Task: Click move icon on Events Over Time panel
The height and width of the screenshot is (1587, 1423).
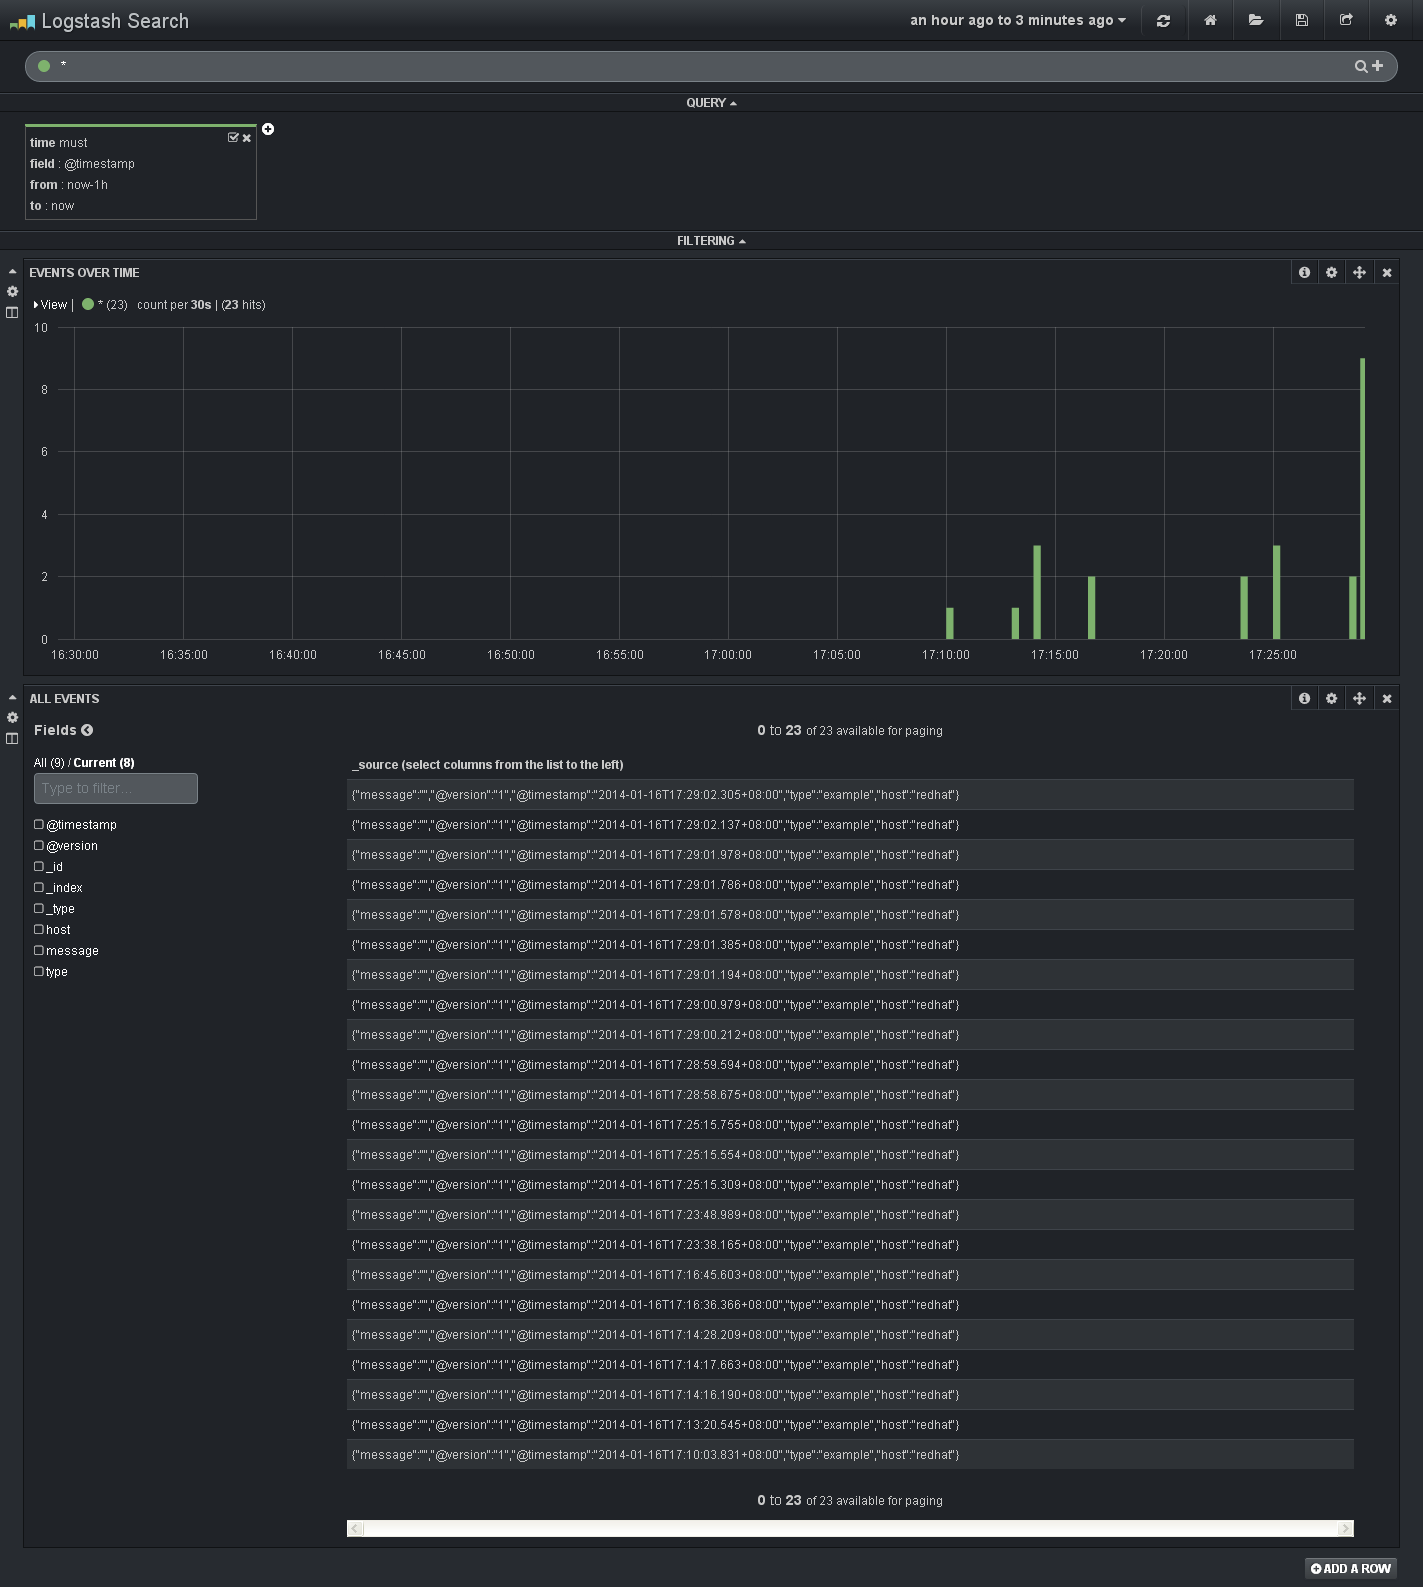Action: point(1359,272)
